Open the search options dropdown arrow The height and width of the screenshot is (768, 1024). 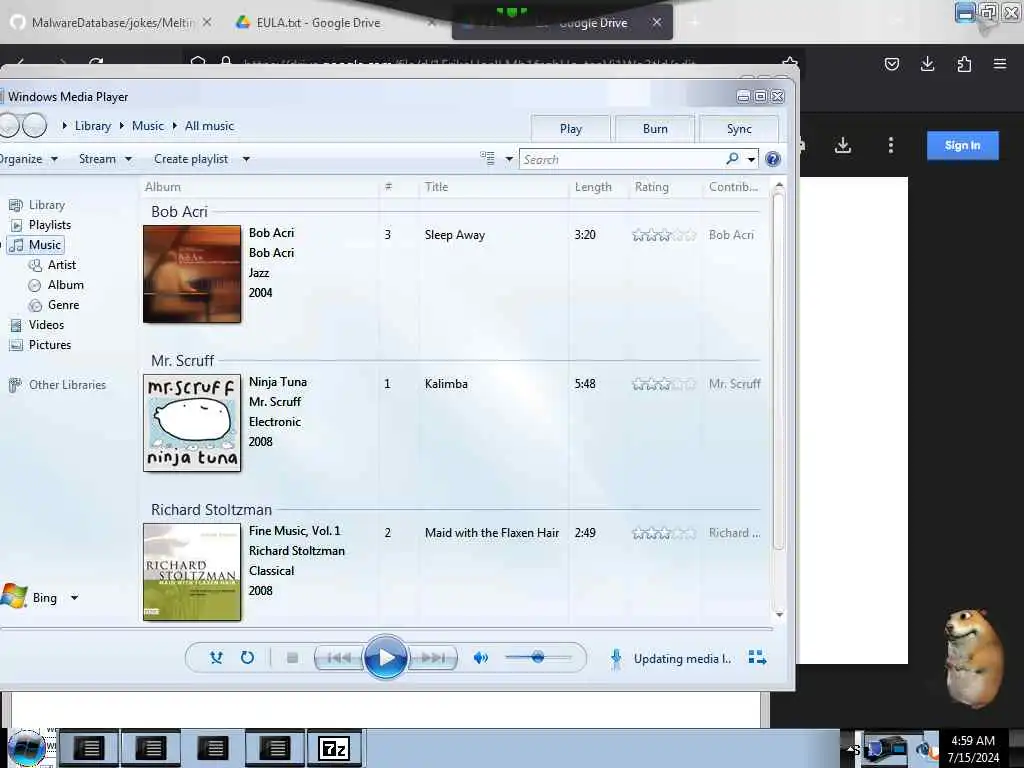coord(752,159)
